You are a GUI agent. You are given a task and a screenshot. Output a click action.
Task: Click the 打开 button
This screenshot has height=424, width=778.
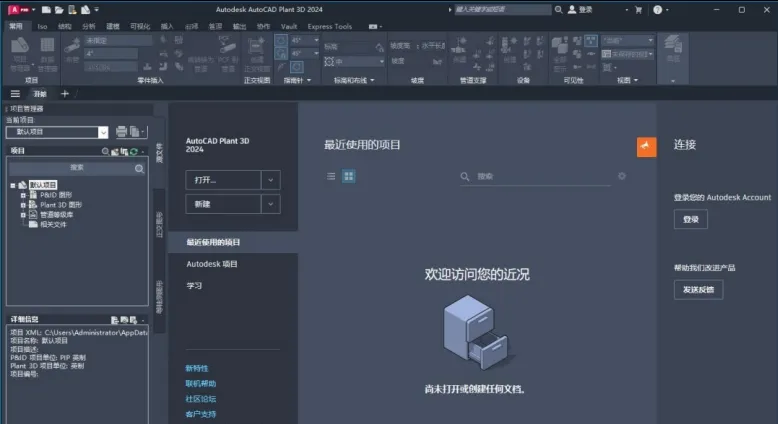(x=223, y=180)
